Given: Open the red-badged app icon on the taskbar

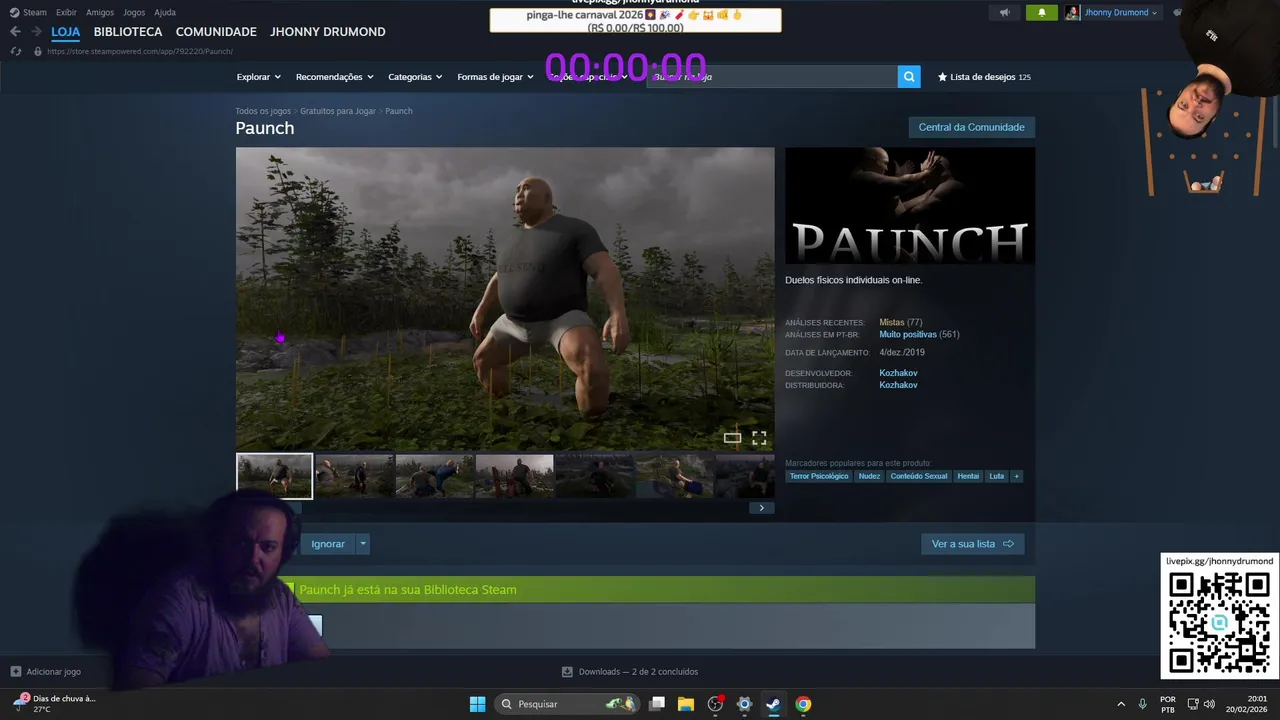Looking at the screenshot, I should point(715,704).
